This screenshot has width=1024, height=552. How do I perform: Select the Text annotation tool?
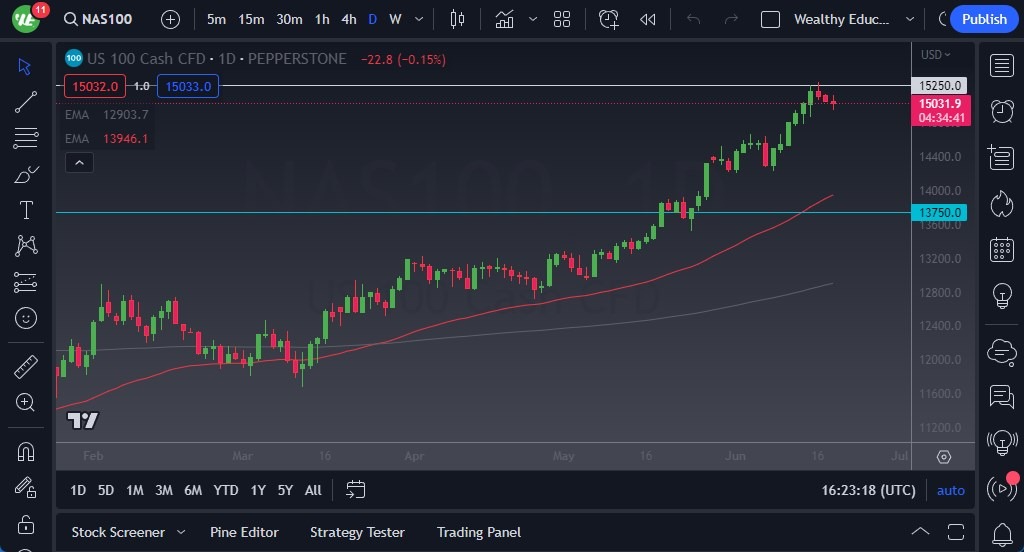click(26, 210)
